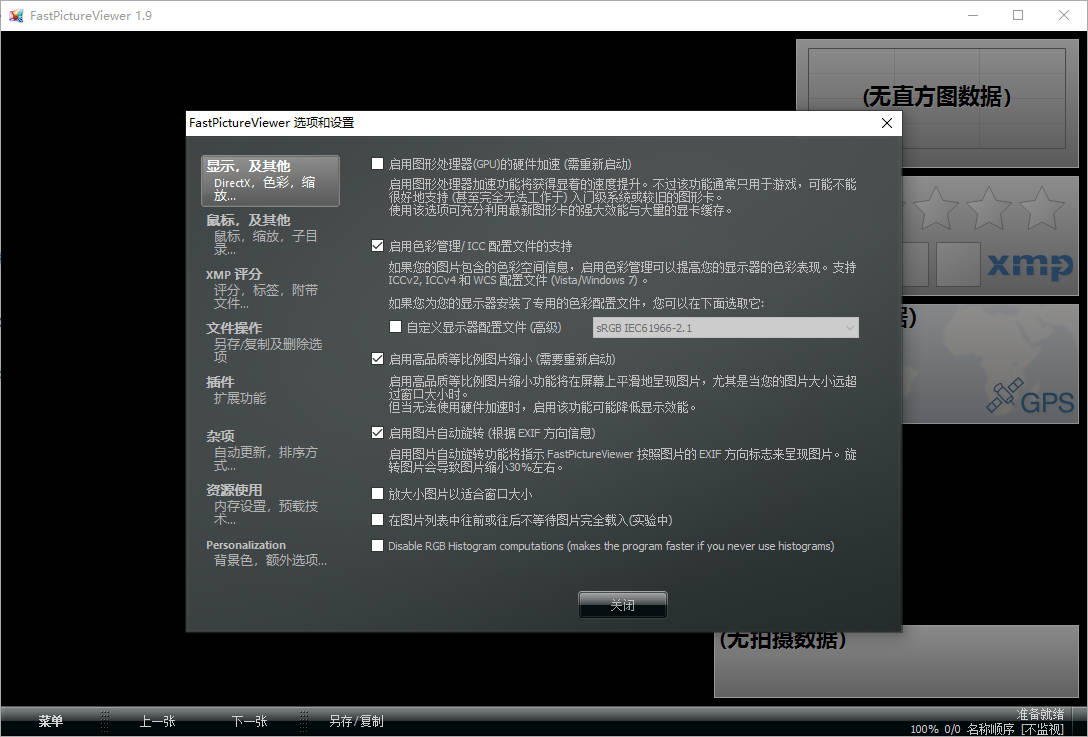Open sRGB IEC61966-2.1 profile dropdown
This screenshot has width=1088, height=737.
(726, 328)
